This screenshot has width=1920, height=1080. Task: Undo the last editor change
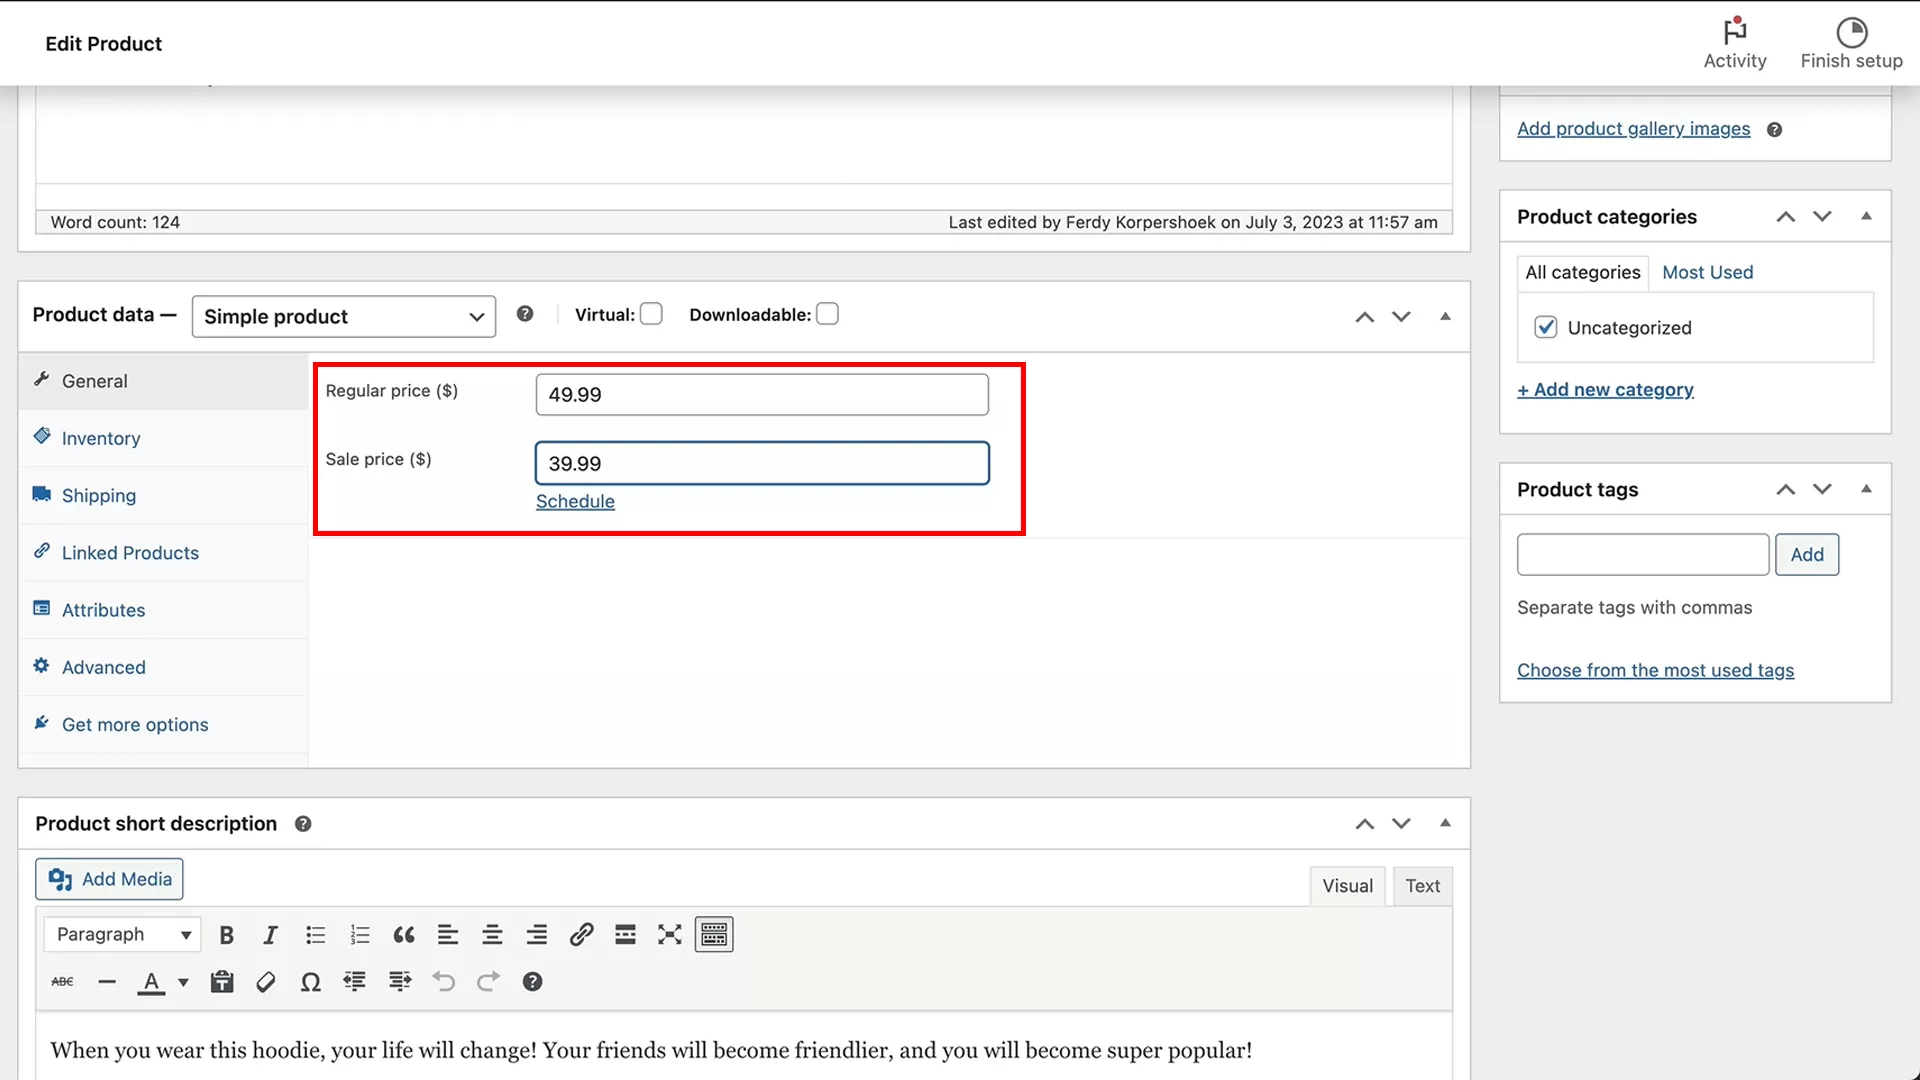coord(443,981)
